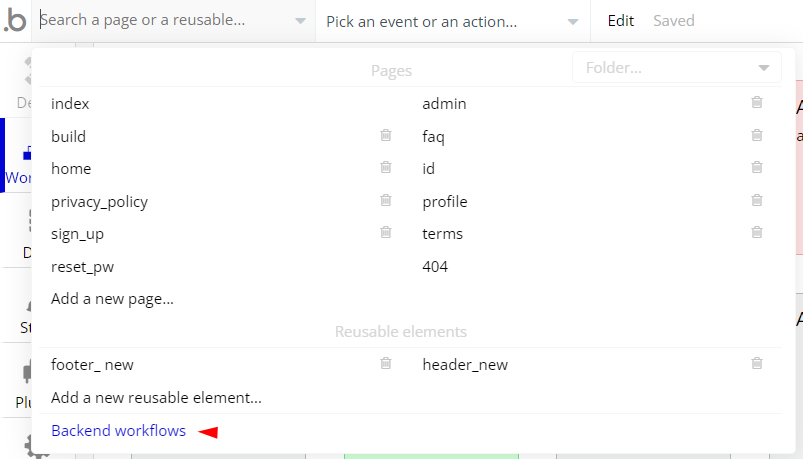This screenshot has height=459, width=803.
Task: Delete the admin page using its trash icon
Action: tap(757, 102)
